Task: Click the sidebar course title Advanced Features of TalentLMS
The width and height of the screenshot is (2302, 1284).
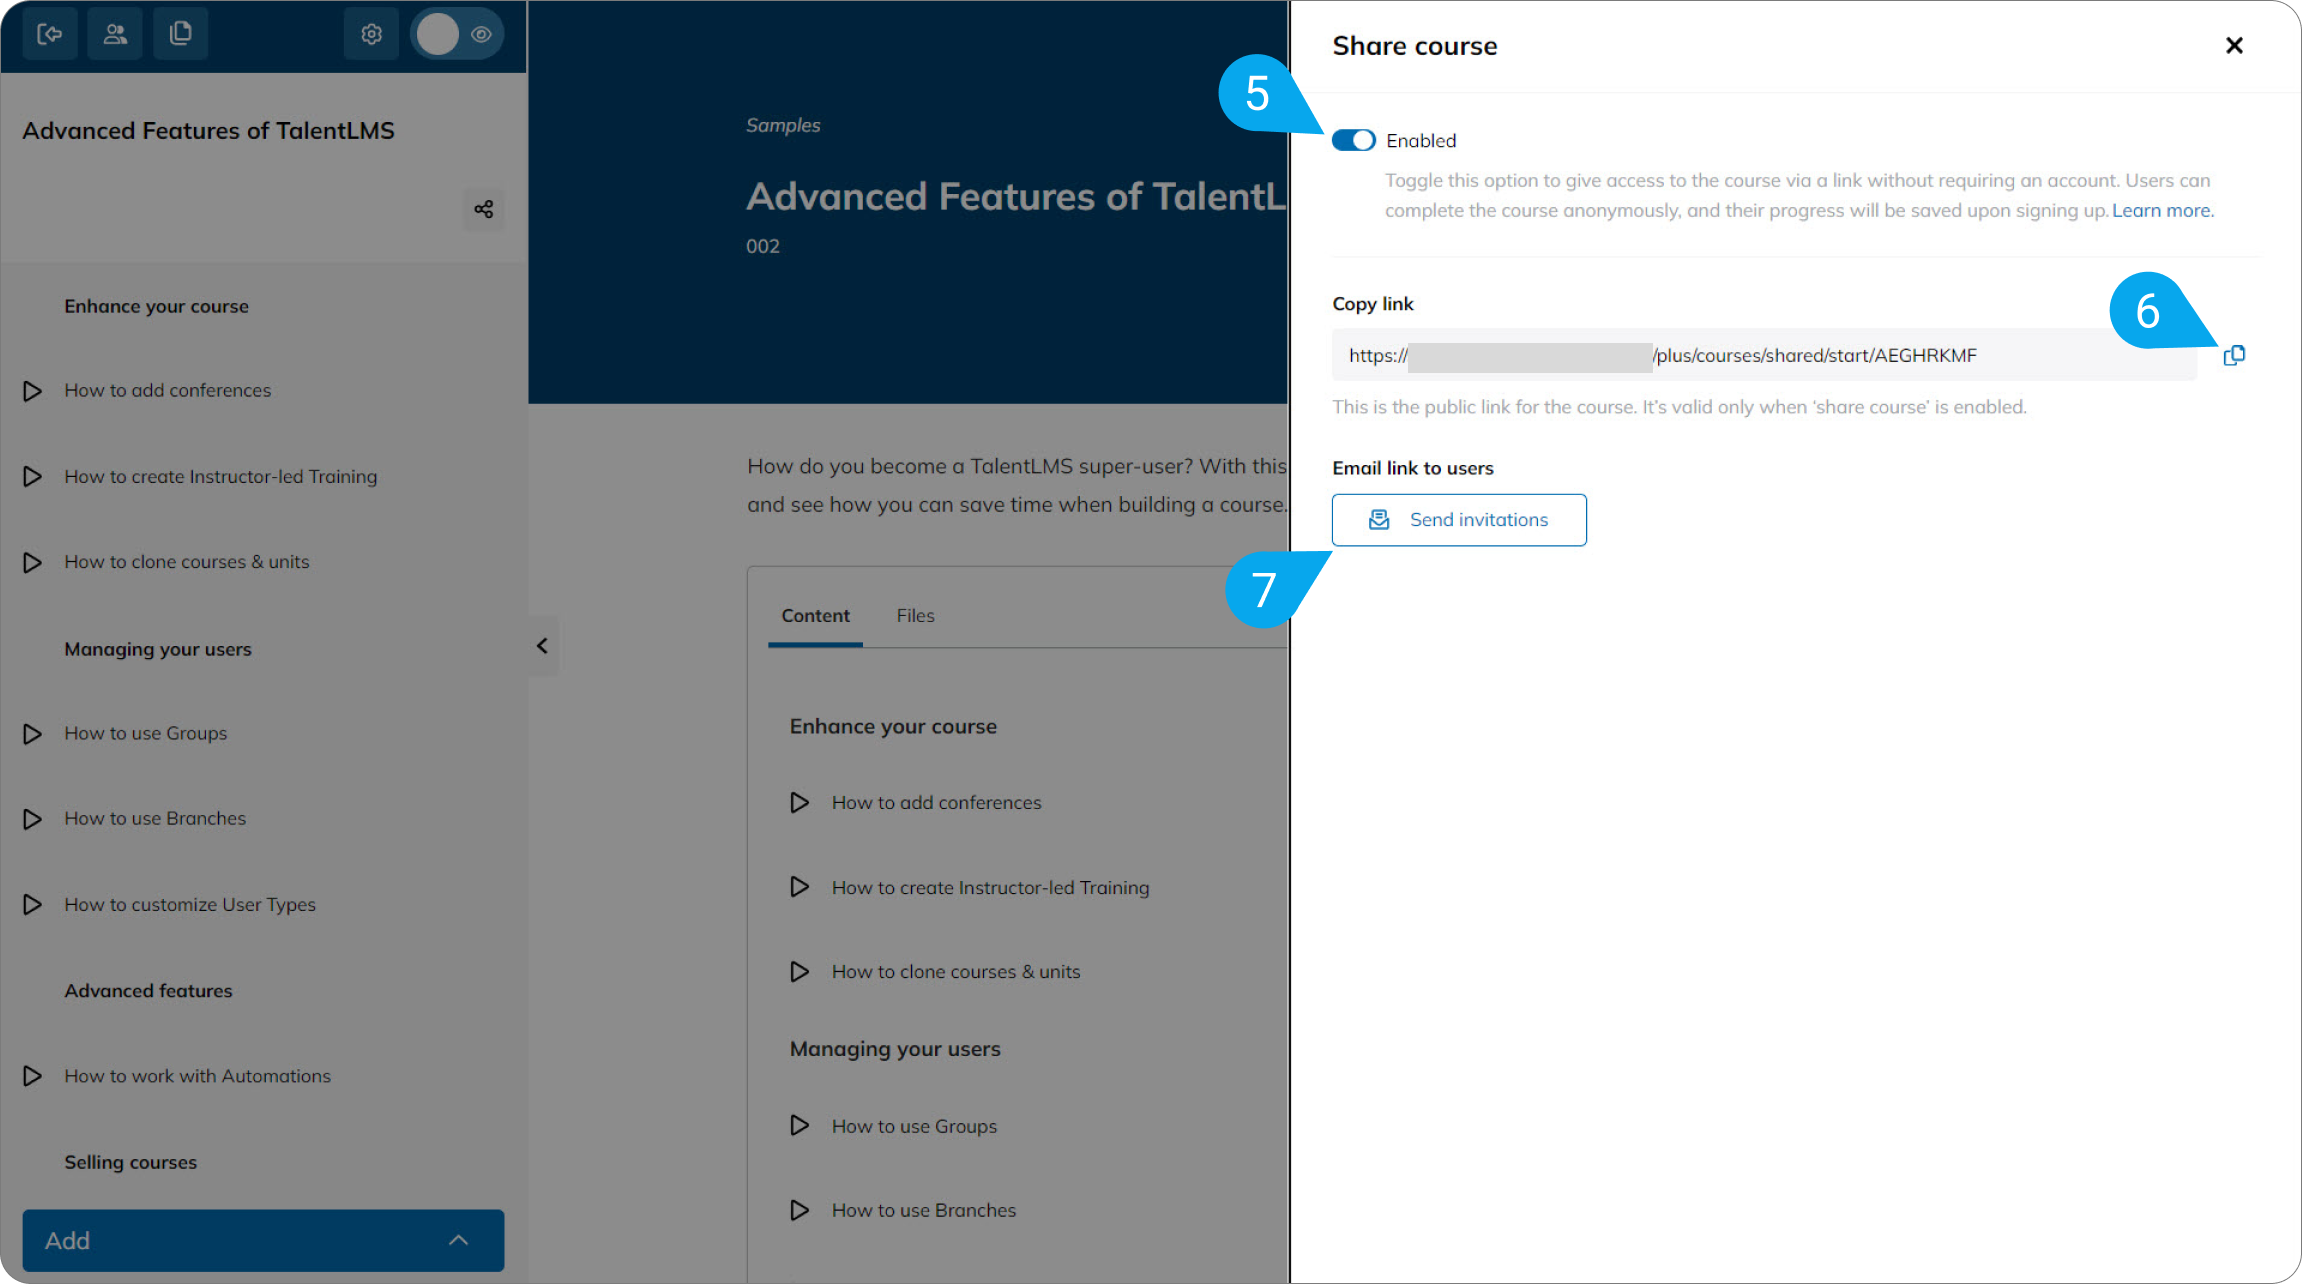Action: click(208, 131)
